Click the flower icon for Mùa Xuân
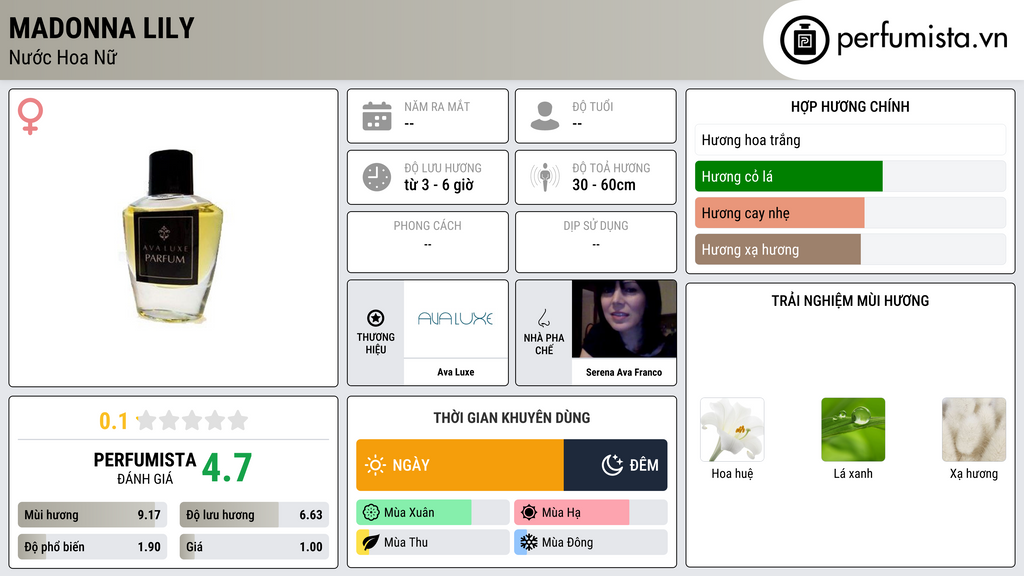This screenshot has height=576, width=1024. [371, 513]
